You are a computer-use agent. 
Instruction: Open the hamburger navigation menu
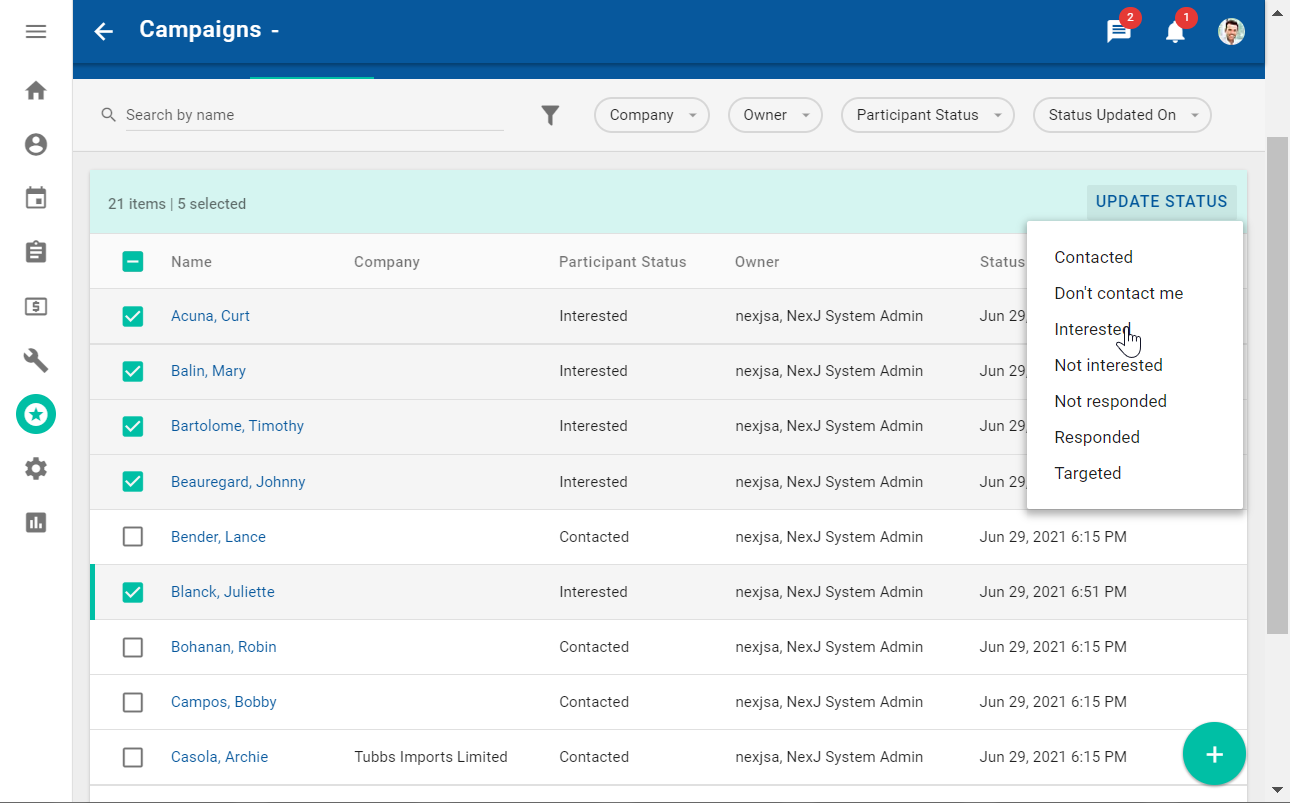point(36,31)
